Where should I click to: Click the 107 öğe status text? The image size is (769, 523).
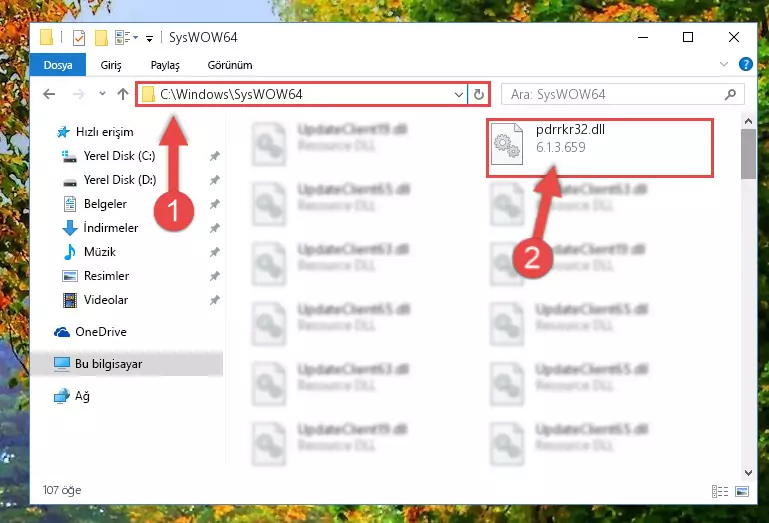62,490
